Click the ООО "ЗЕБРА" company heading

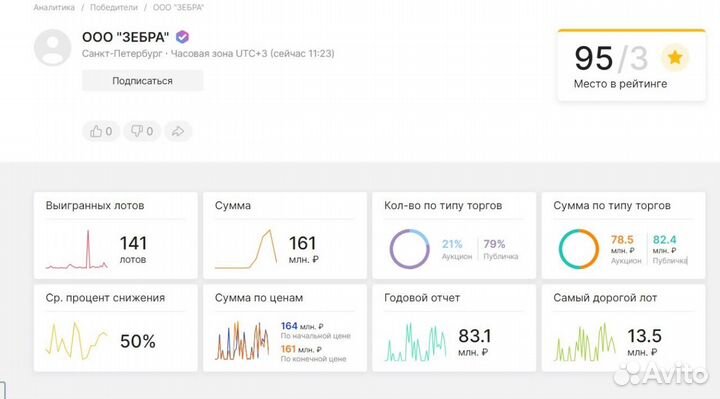click(x=125, y=37)
